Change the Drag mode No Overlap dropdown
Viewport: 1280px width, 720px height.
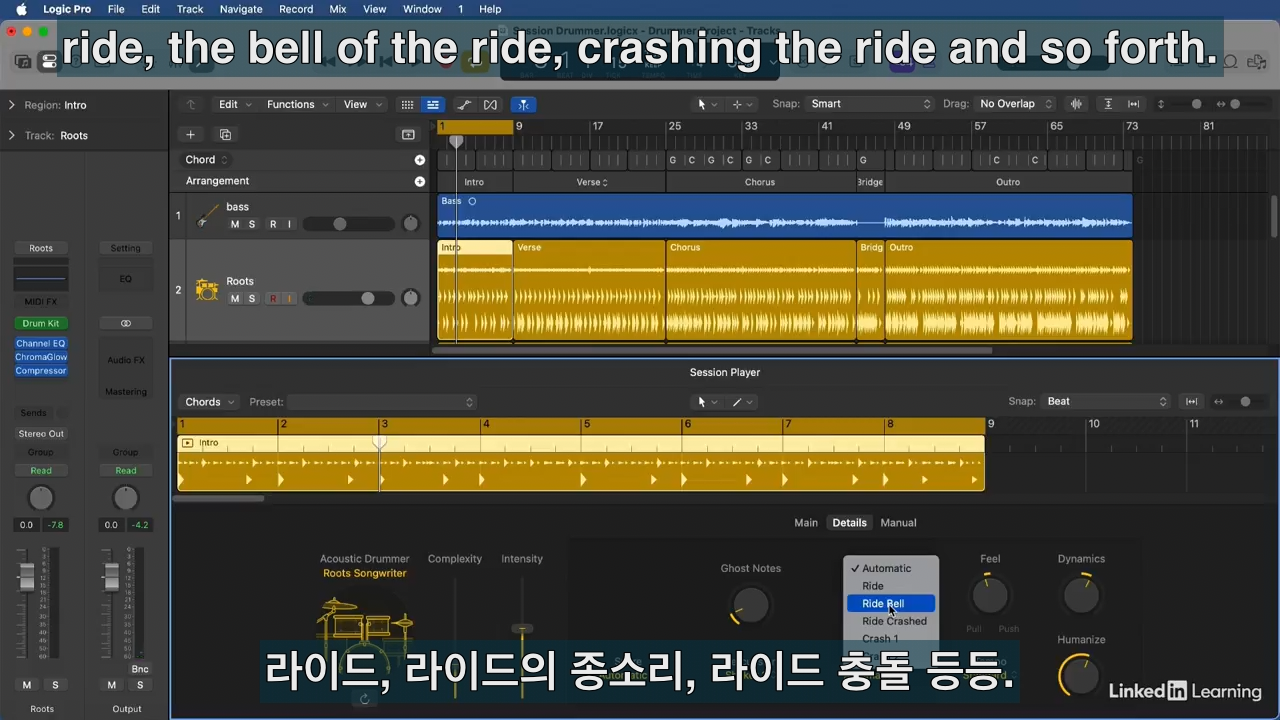point(1016,104)
